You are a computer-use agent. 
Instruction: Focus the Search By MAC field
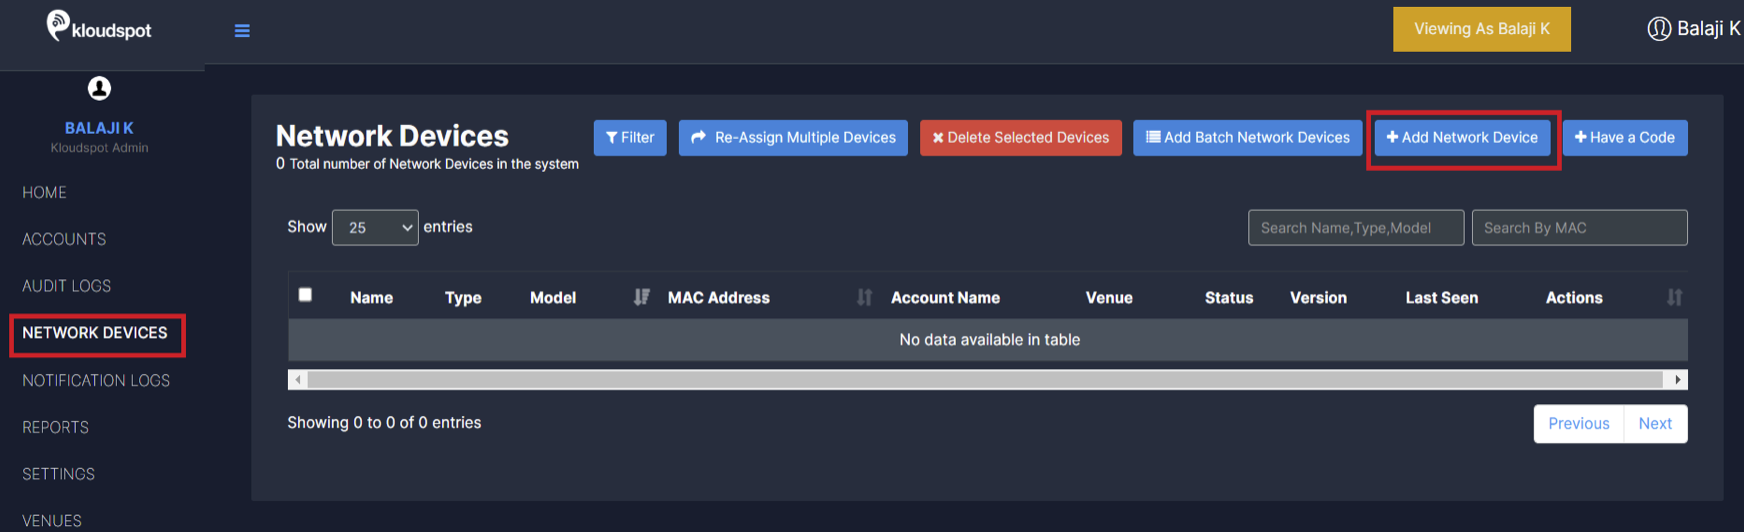pos(1579,228)
